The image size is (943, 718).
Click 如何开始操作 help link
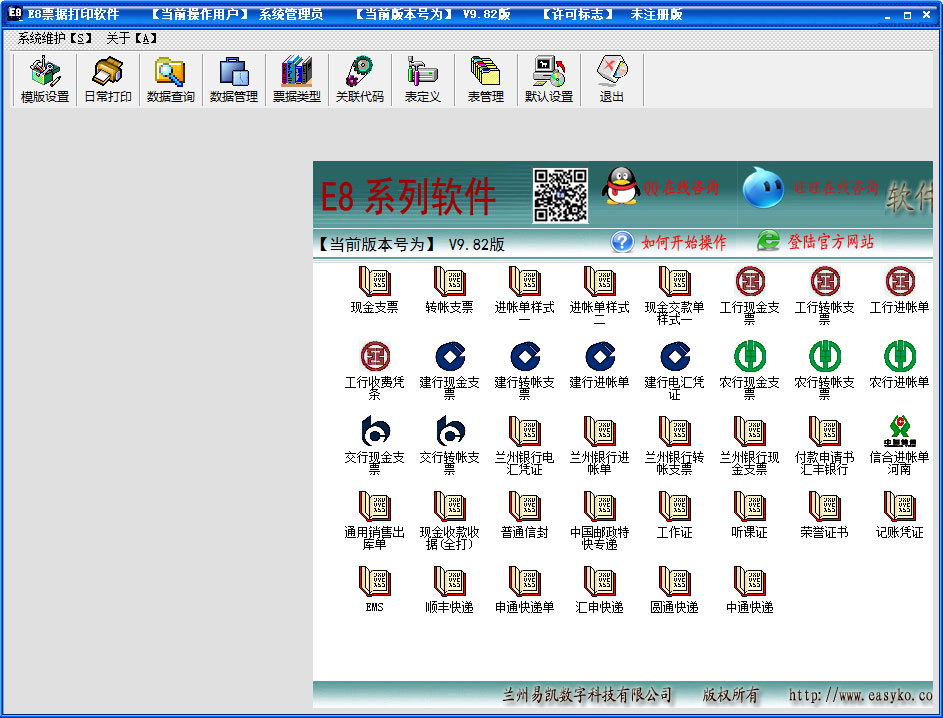click(x=685, y=241)
